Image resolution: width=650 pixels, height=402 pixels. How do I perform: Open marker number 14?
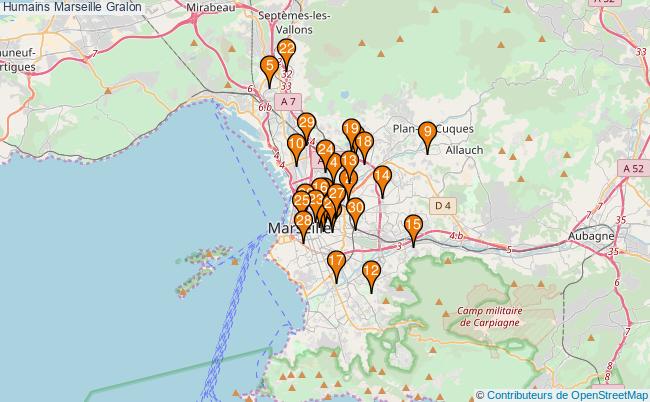(x=382, y=178)
